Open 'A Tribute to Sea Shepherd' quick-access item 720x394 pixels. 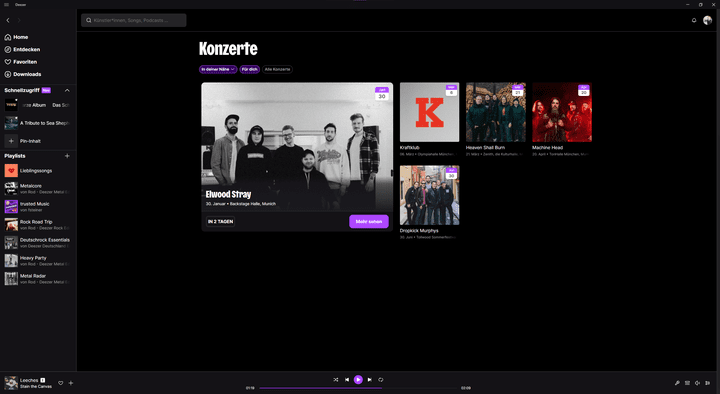(38, 123)
